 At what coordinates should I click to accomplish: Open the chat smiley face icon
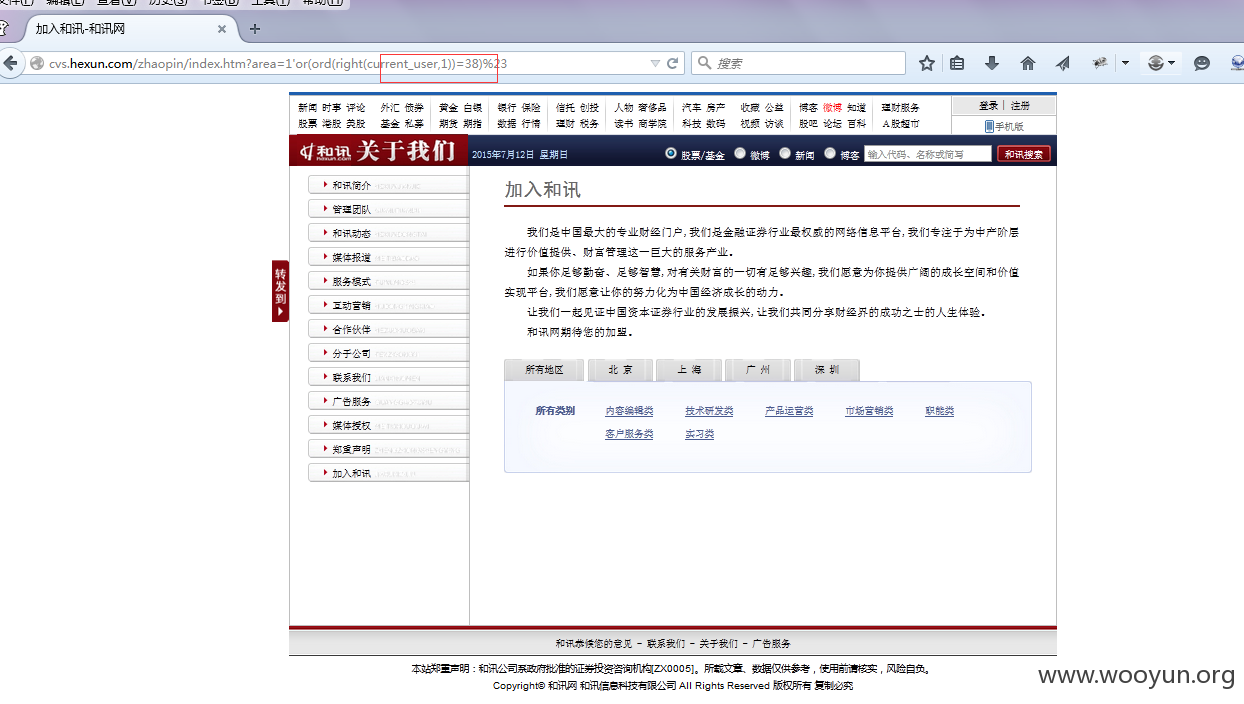point(1202,63)
